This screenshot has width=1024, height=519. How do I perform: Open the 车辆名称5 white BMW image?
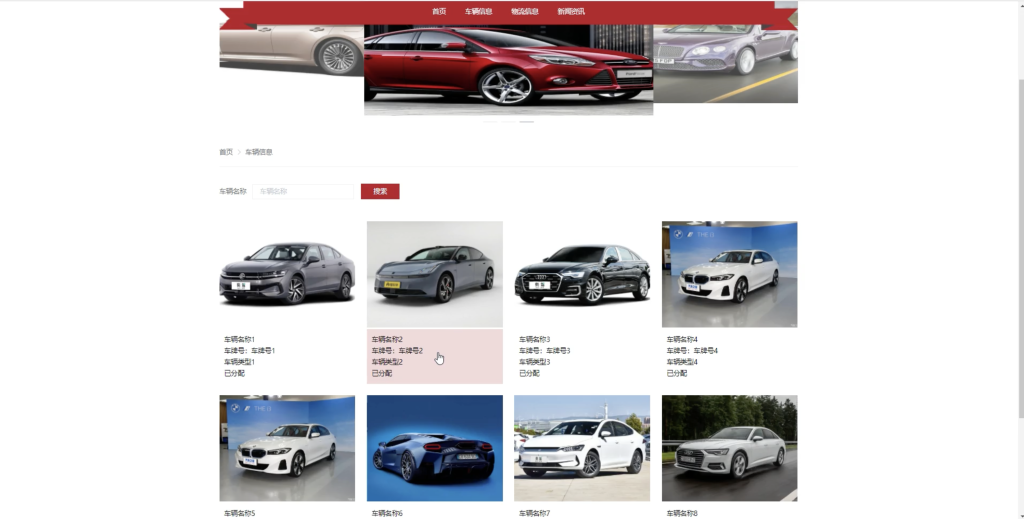287,448
